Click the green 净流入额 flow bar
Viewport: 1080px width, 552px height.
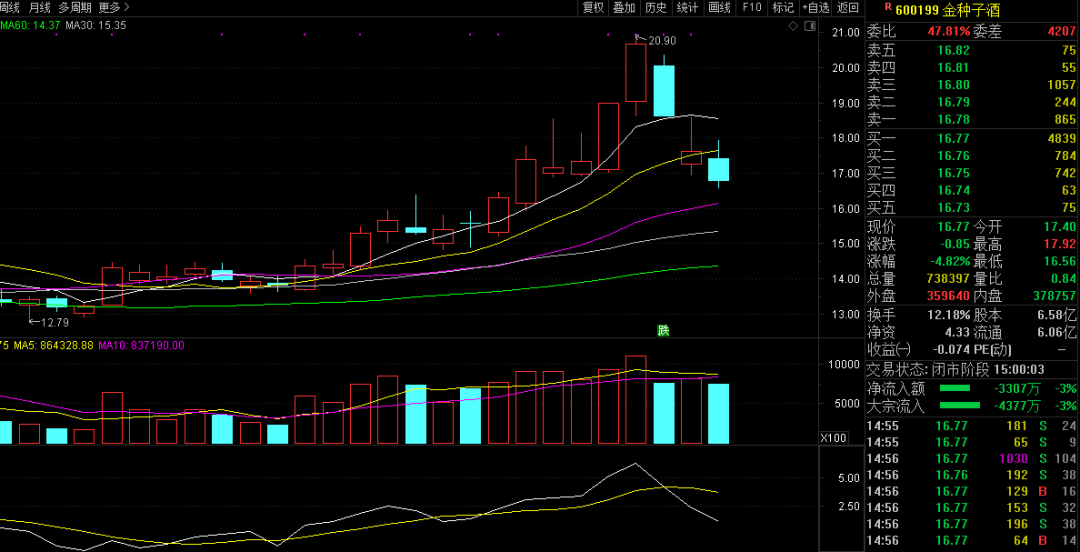[x=955, y=387]
